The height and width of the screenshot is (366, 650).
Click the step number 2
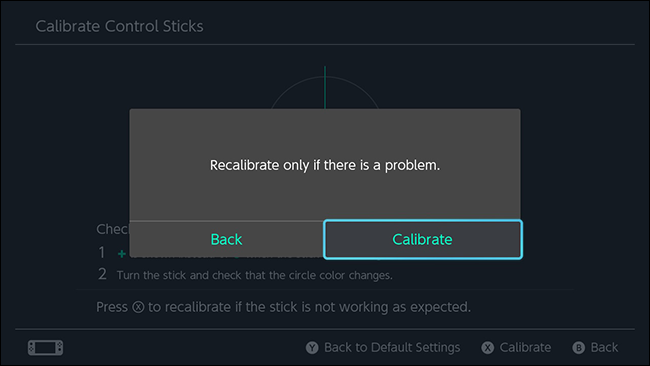(102, 274)
